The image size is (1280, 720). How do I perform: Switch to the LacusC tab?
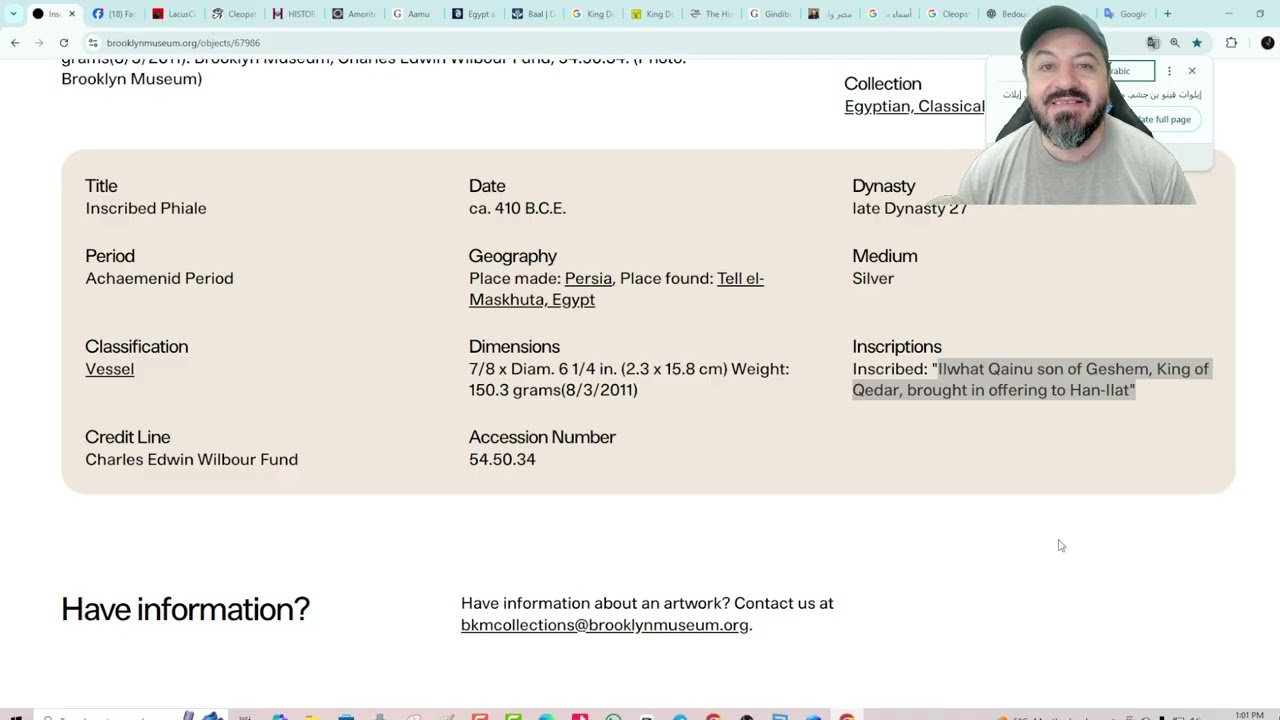click(x=175, y=14)
